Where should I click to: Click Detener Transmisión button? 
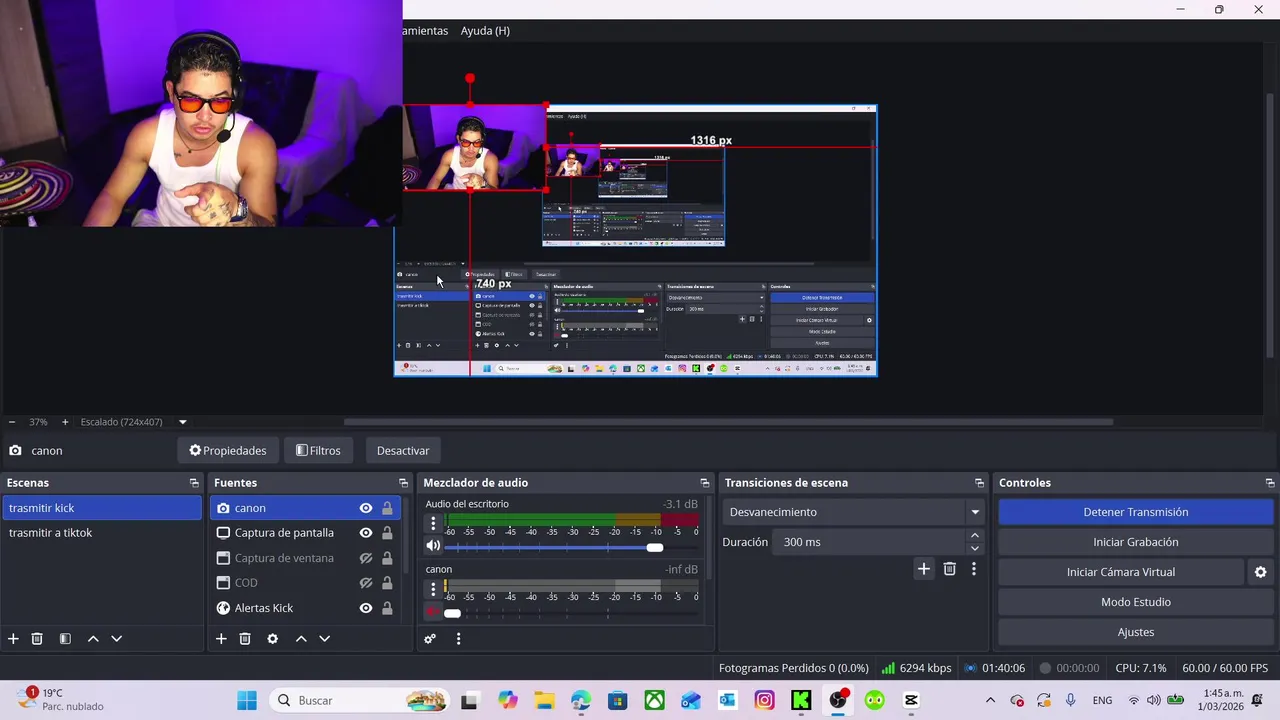(x=1135, y=512)
